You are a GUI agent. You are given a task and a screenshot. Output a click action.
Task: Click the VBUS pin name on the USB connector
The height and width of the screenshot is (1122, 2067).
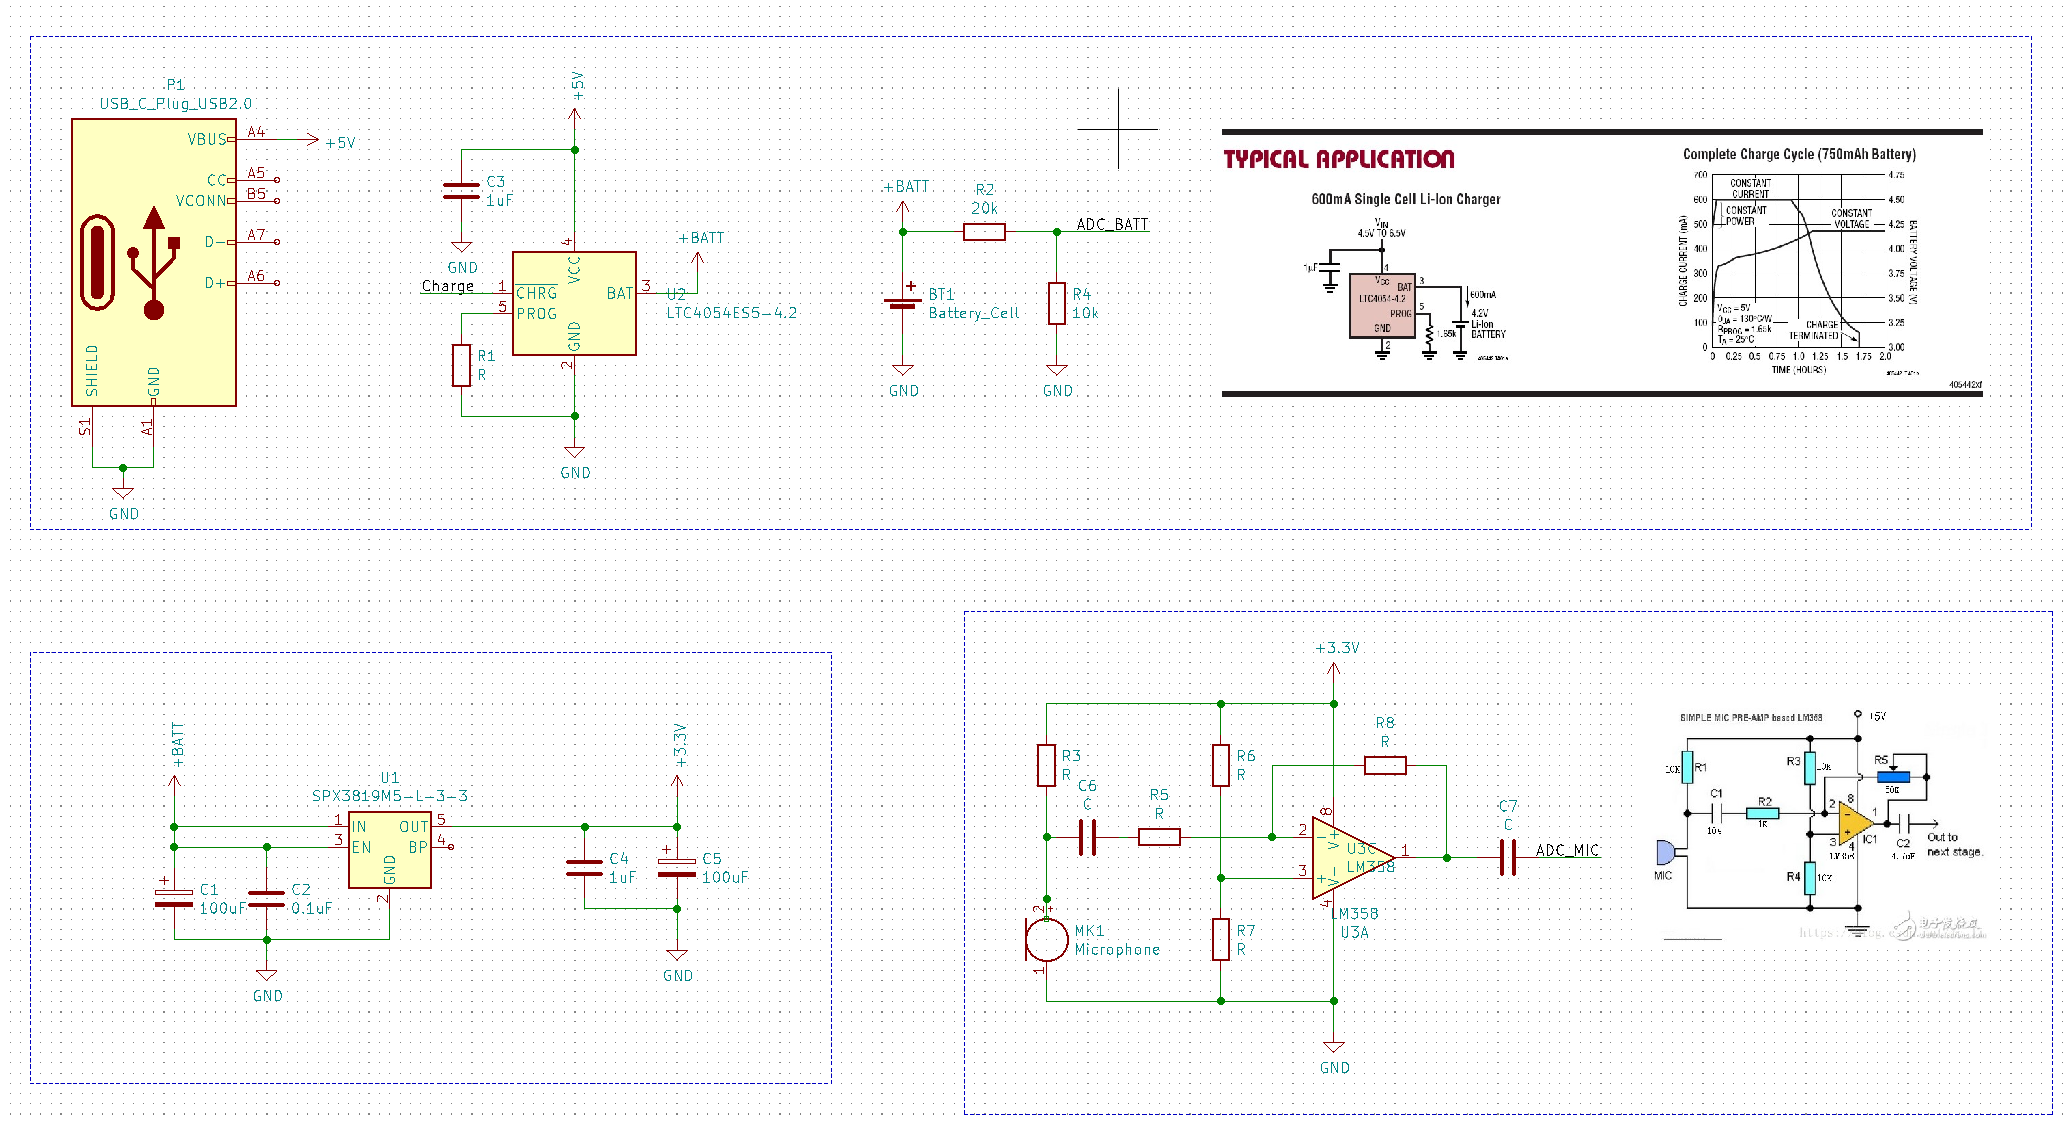[207, 140]
